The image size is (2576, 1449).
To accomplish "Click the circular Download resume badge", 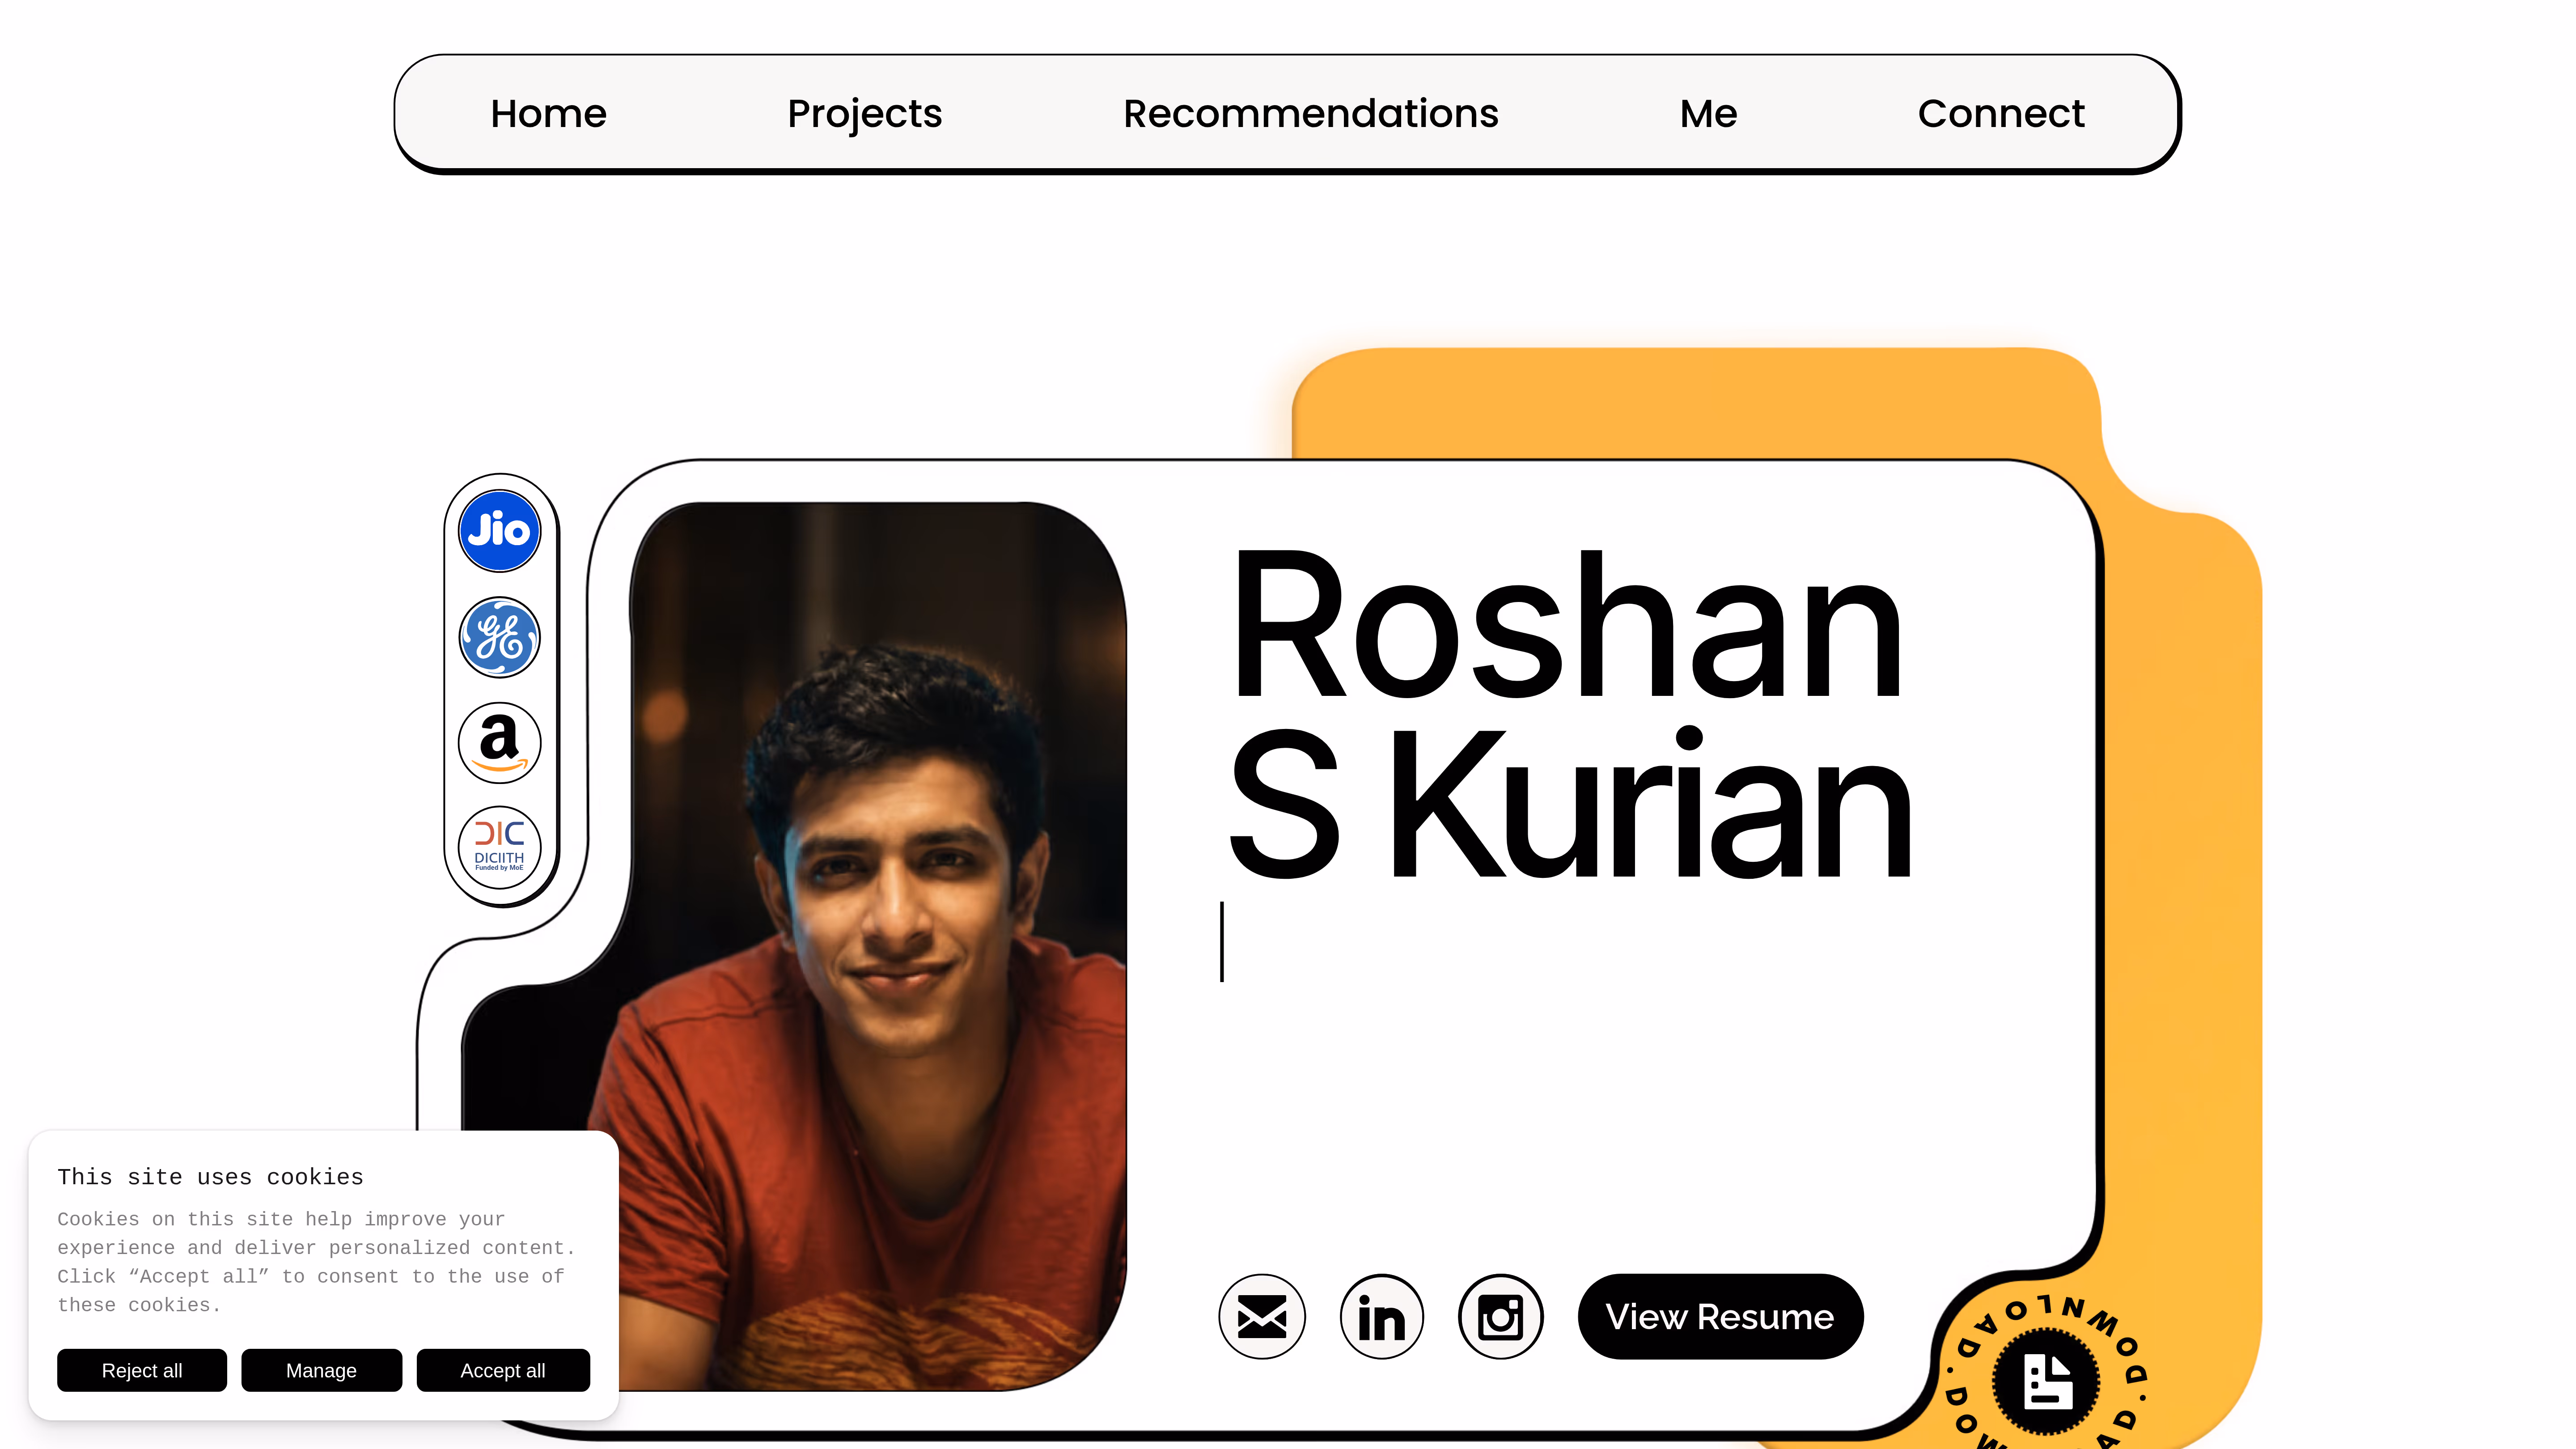I will pyautogui.click(x=2045, y=1382).
